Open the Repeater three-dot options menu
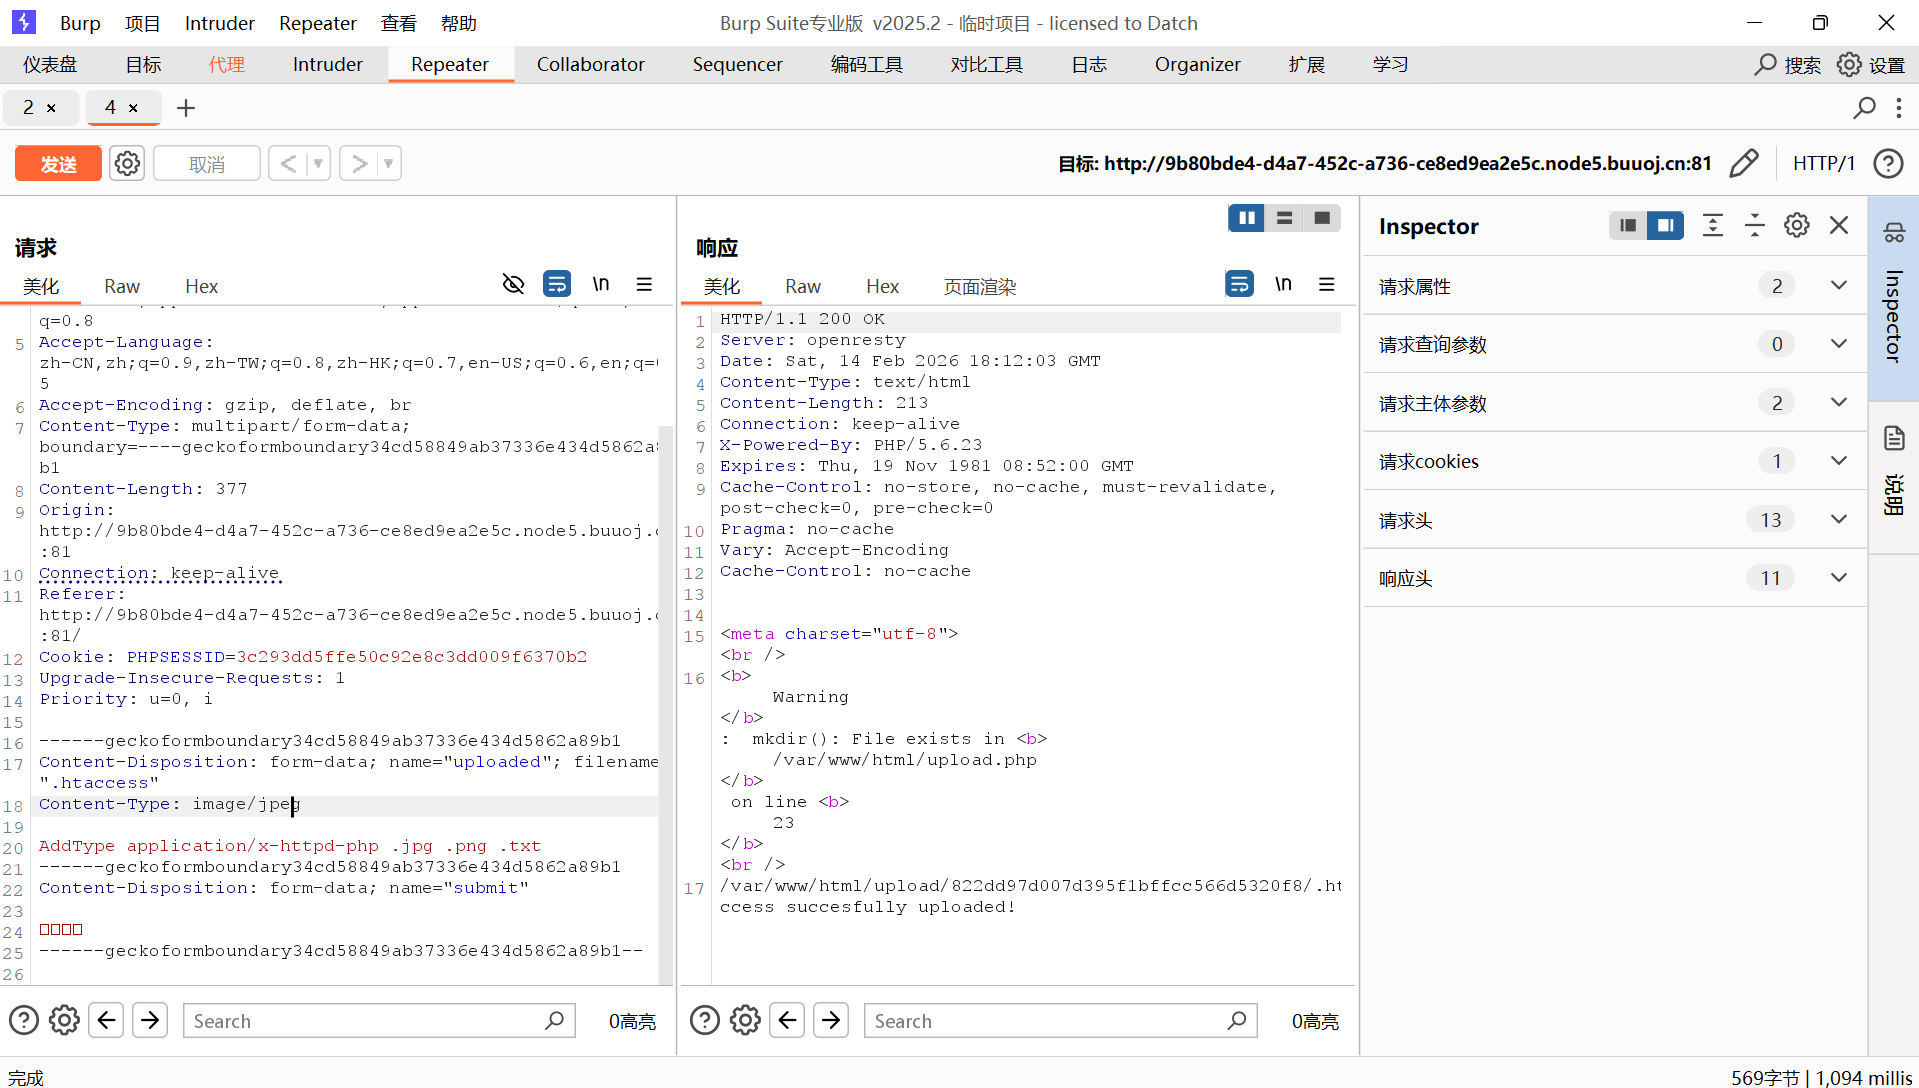 pos(1898,107)
